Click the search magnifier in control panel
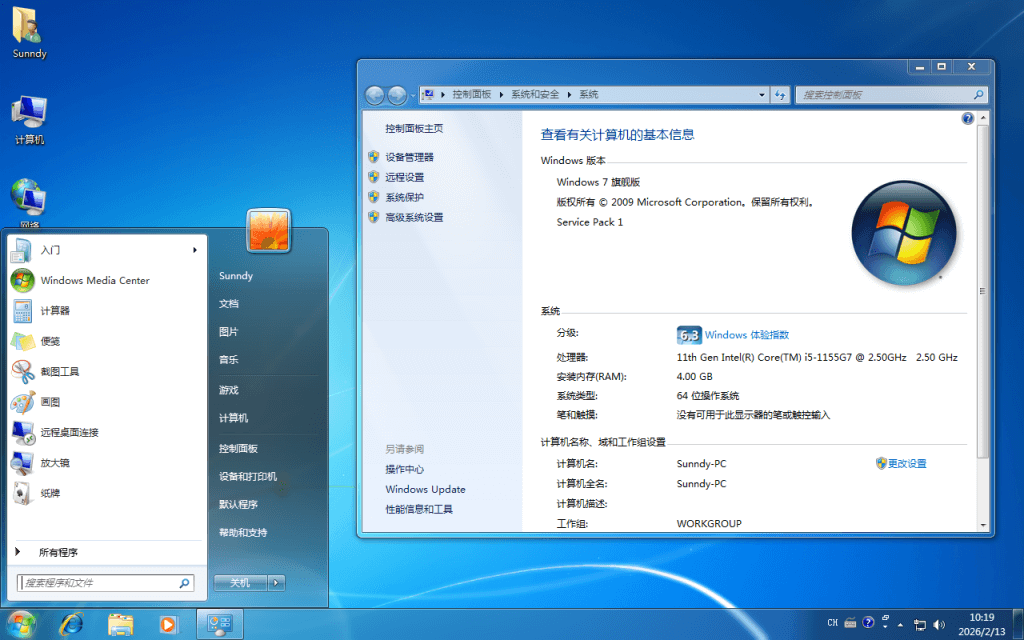The height and width of the screenshot is (640, 1024). point(978,95)
